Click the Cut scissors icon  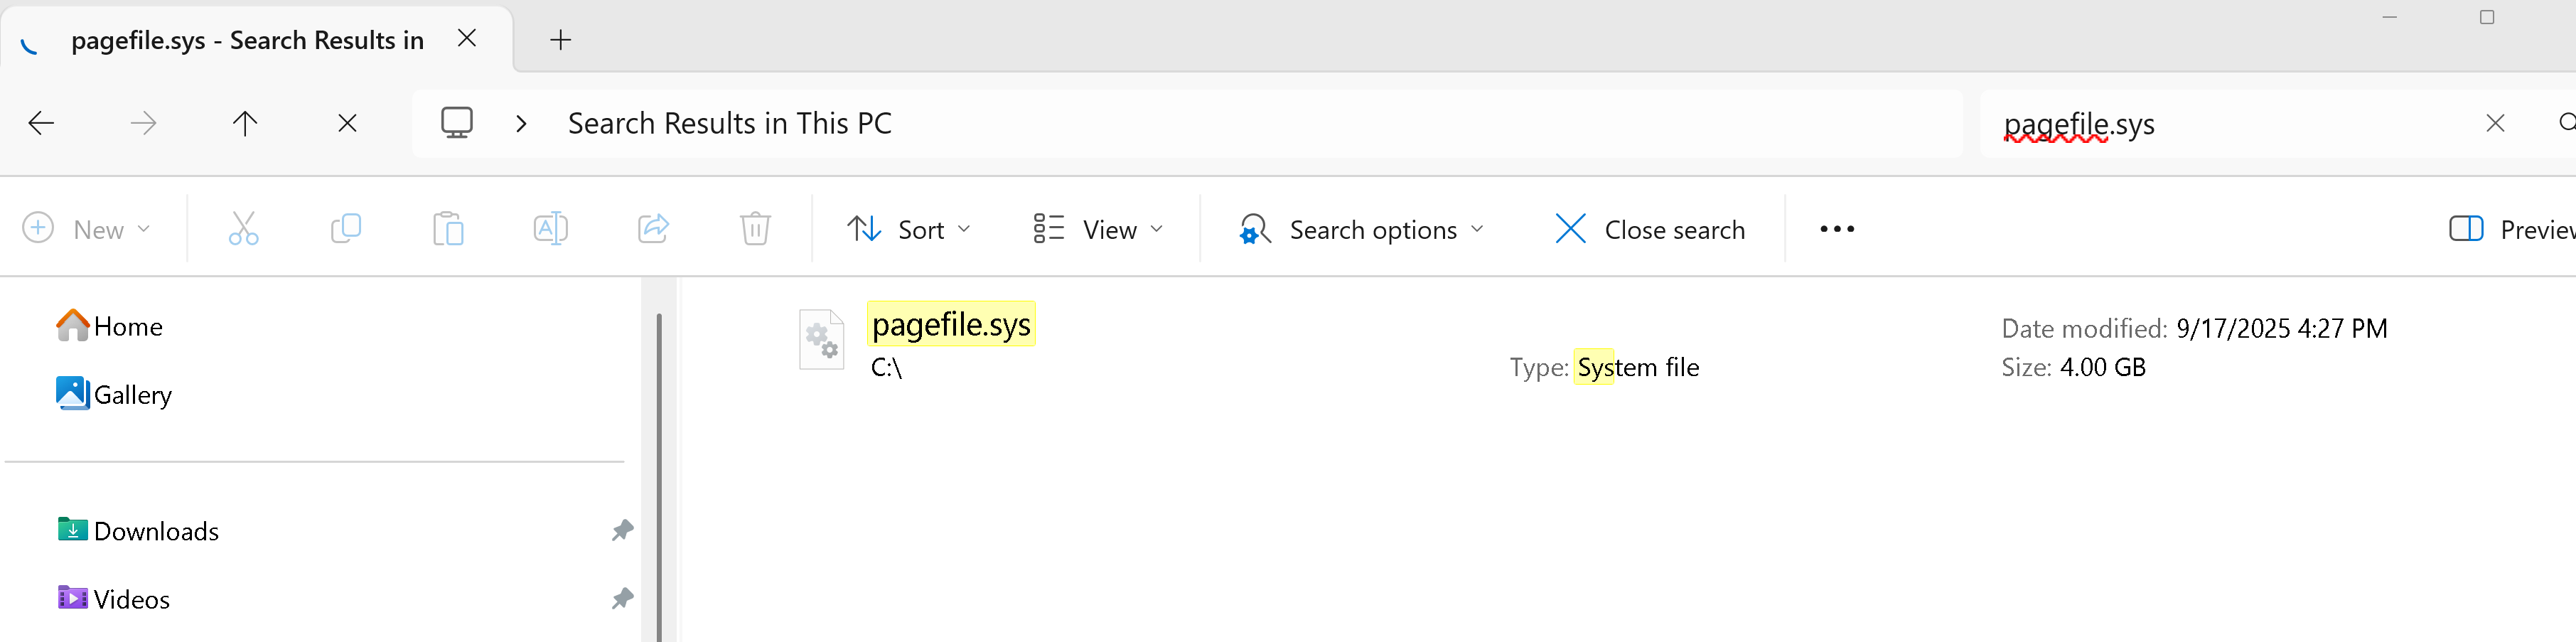(243, 229)
